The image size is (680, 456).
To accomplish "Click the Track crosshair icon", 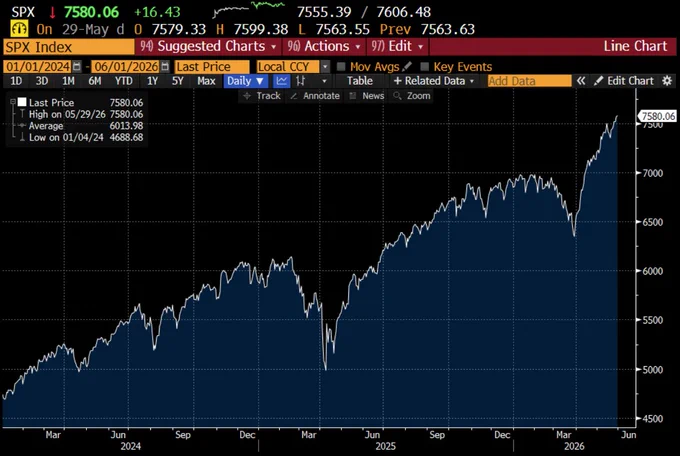I will click(247, 96).
